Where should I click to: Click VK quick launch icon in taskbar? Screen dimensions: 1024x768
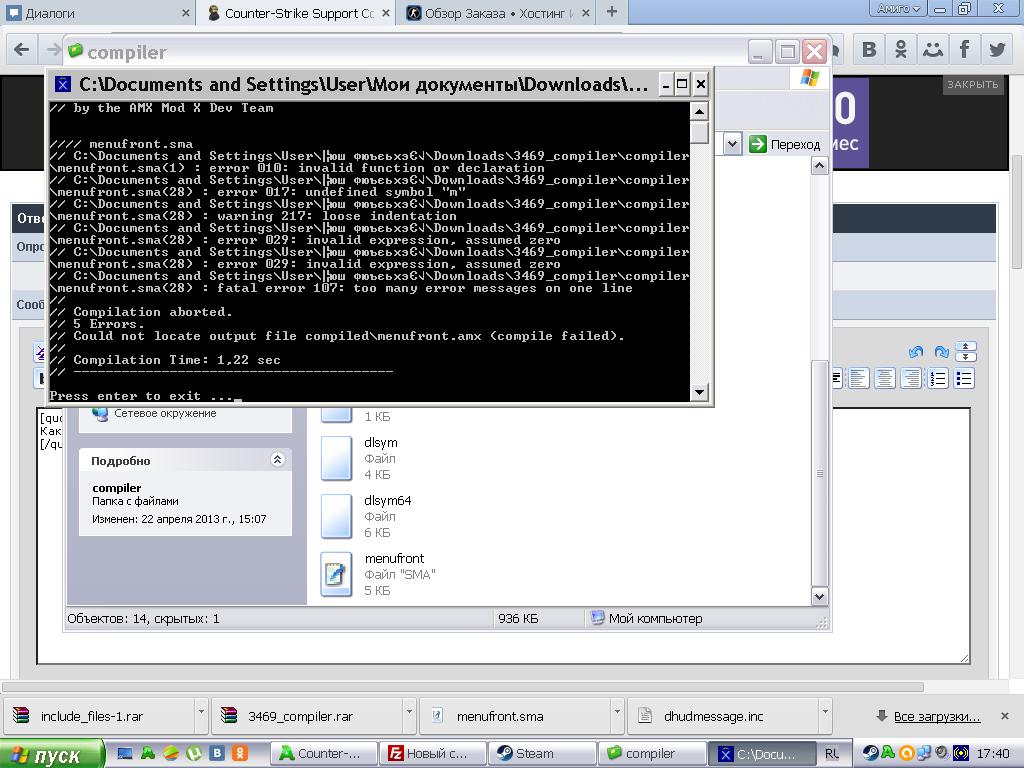click(x=217, y=753)
